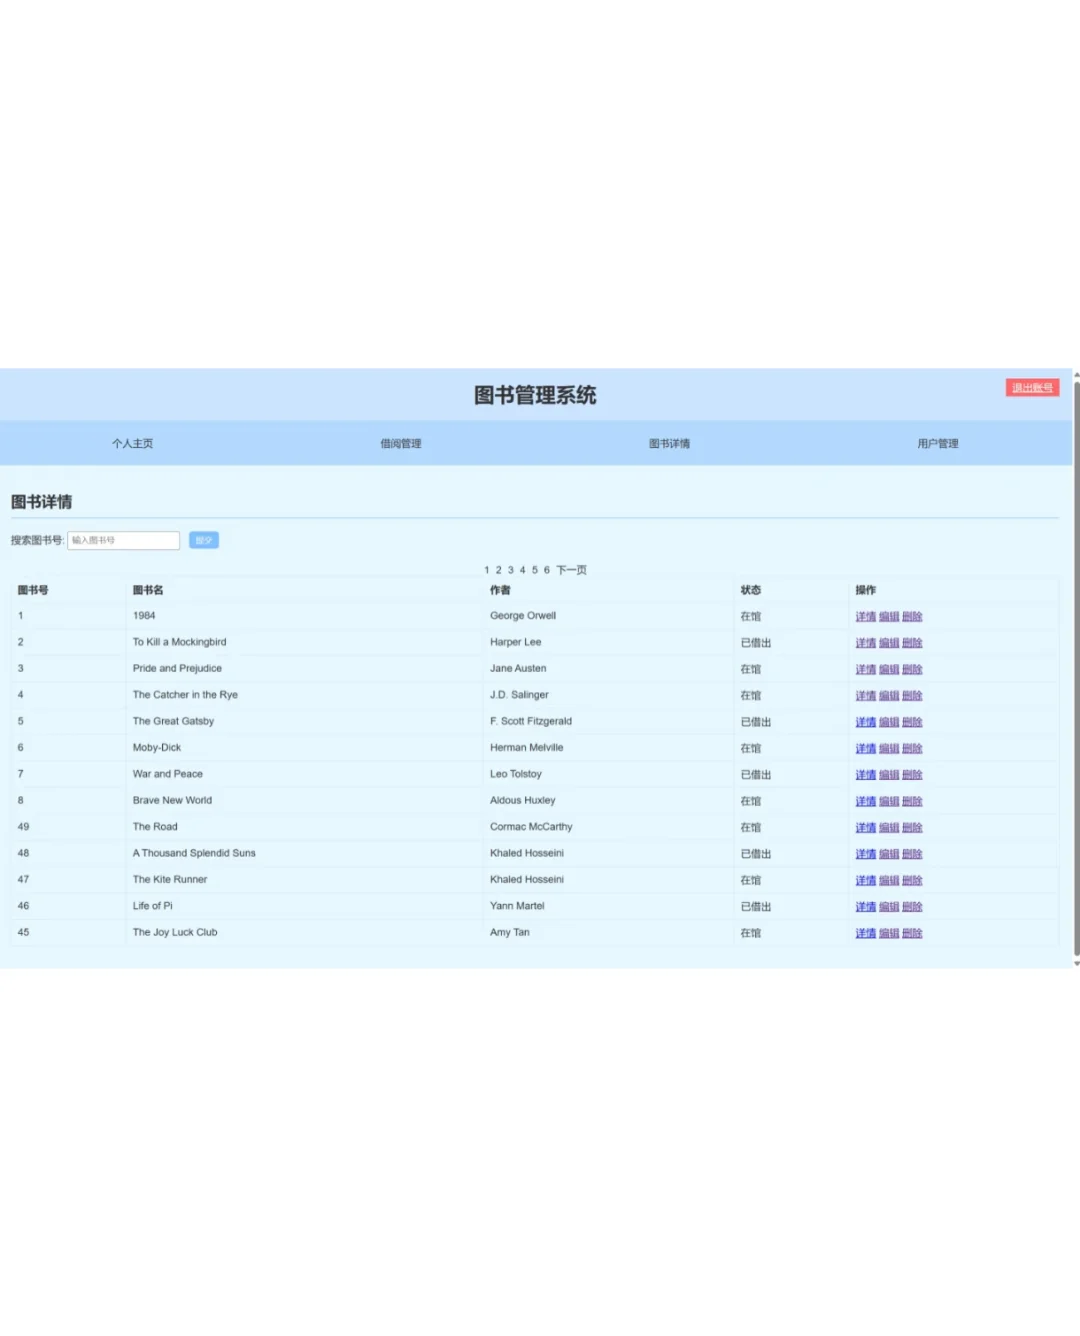
Task: Delete the book Pride and Prejudice
Action: pyautogui.click(x=912, y=669)
